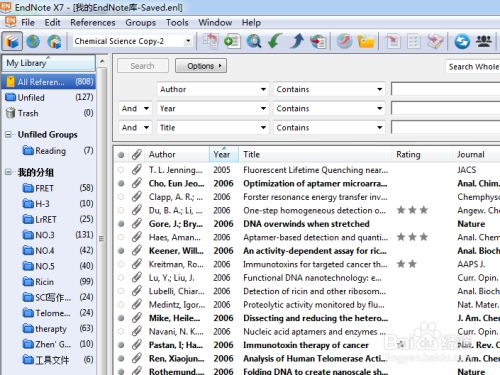500x375 pixels.
Task: Click the green Import arrow icon
Action: pos(275,41)
